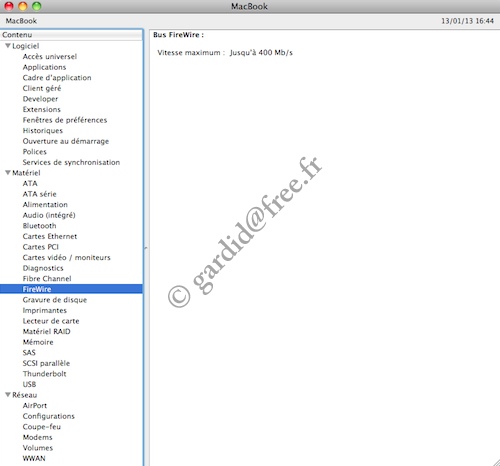
Task: Click the sidebar split divider handle
Action: click(146, 248)
